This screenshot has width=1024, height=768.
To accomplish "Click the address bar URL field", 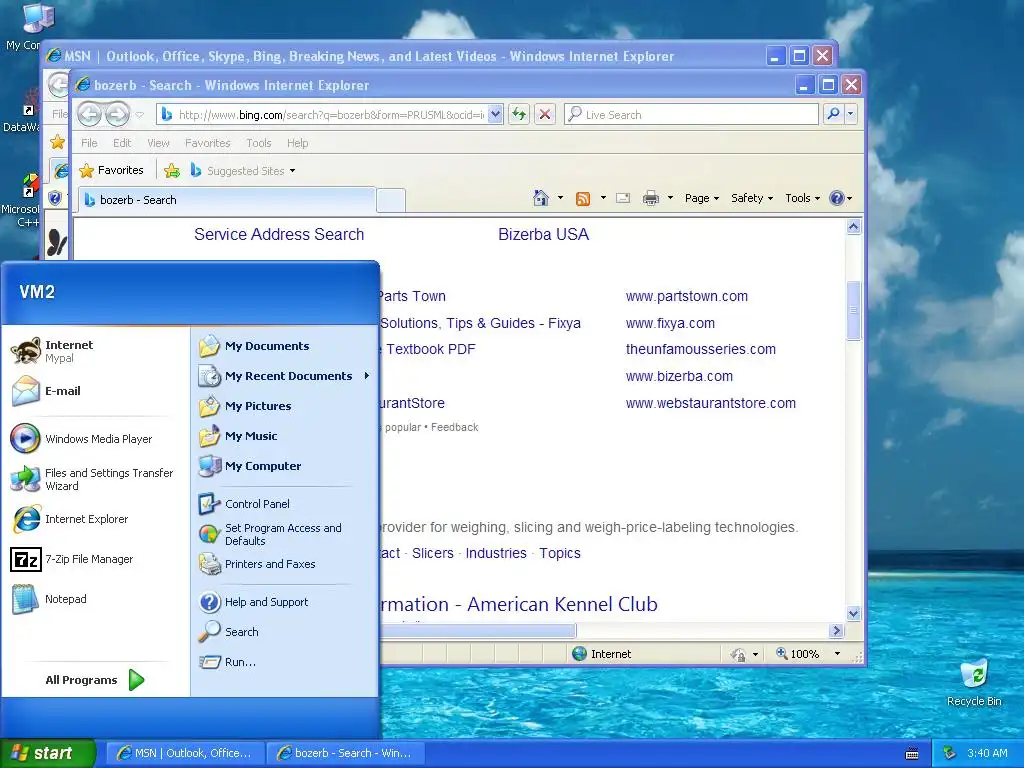I will (x=330, y=114).
